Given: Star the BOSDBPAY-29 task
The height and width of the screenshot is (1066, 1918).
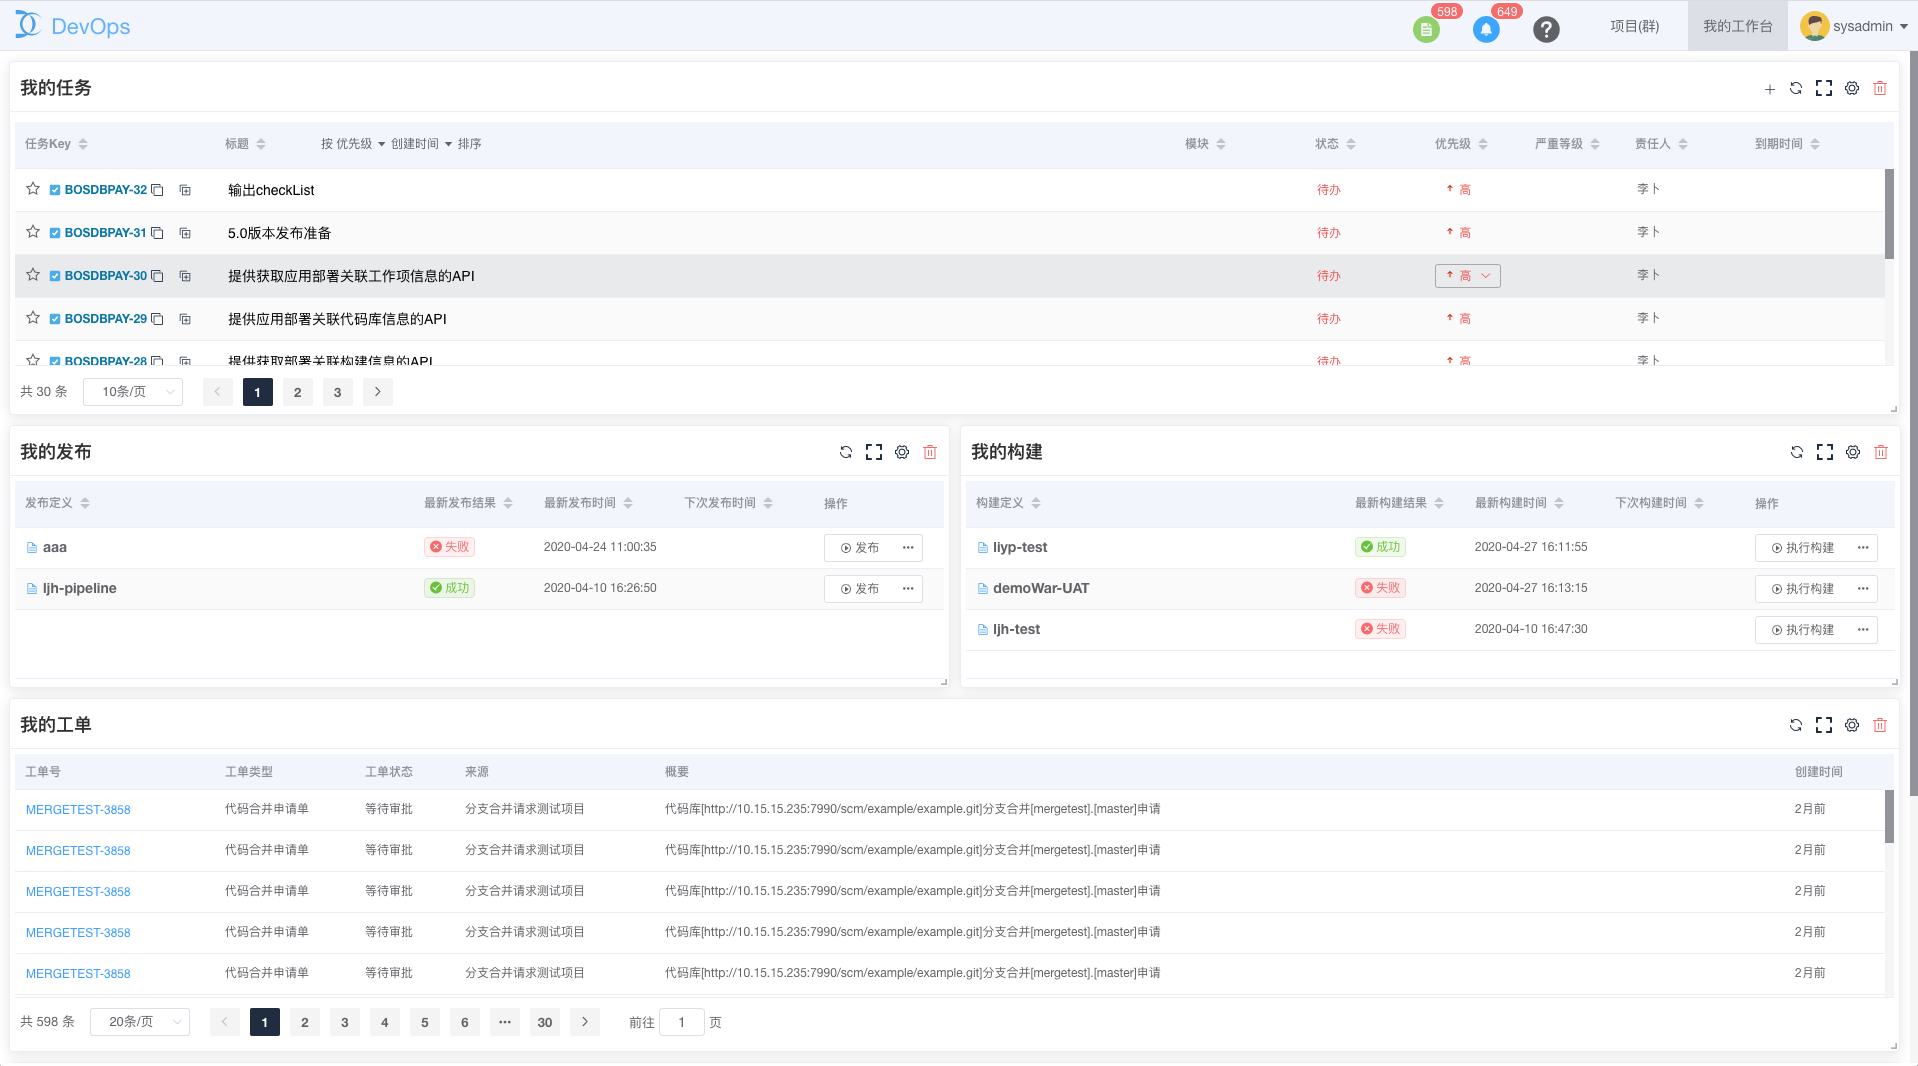Looking at the screenshot, I should tap(33, 318).
